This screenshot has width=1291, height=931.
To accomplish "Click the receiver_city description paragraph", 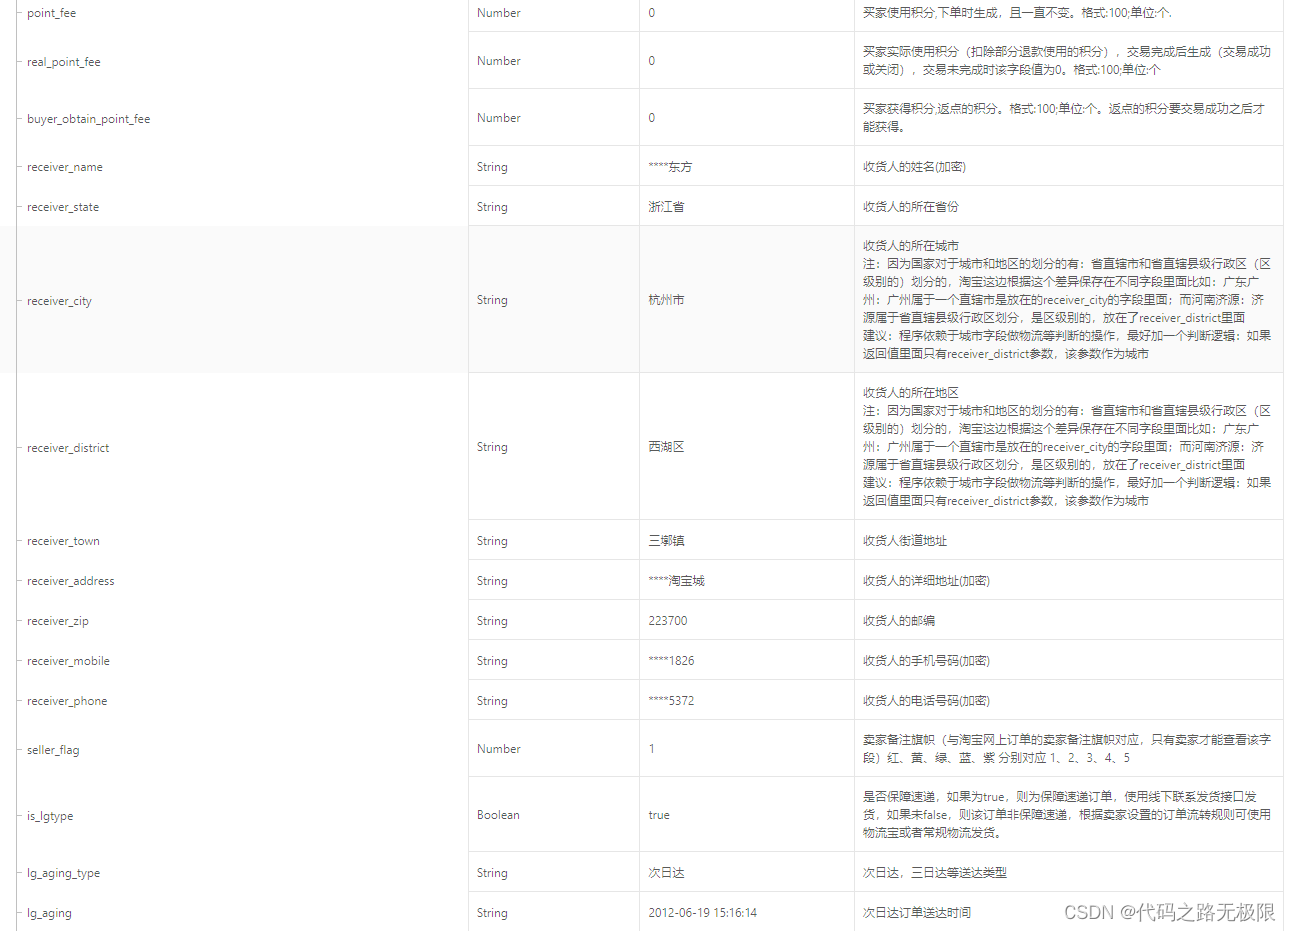I will click(1067, 300).
